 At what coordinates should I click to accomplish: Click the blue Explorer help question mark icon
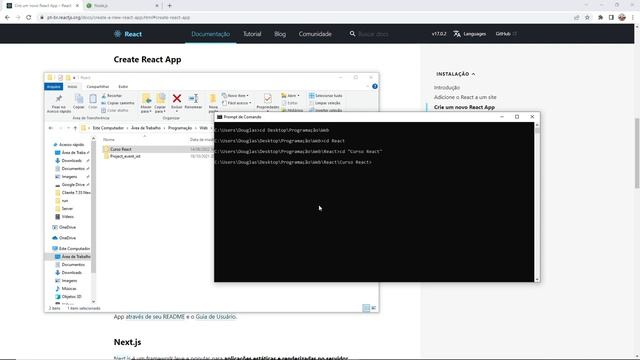tap(375, 87)
